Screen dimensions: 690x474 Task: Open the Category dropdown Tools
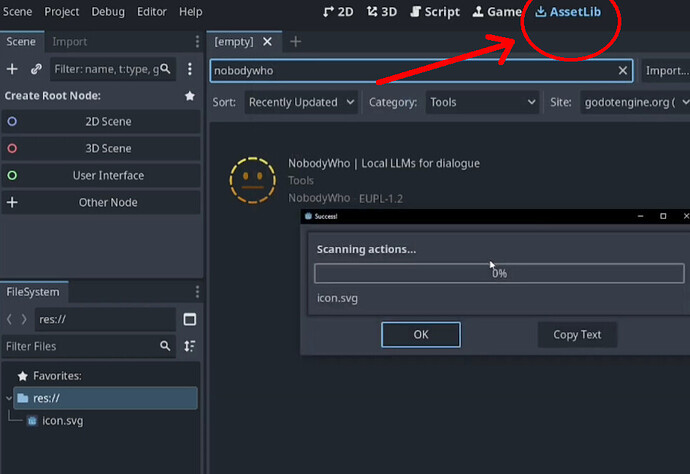[482, 103]
